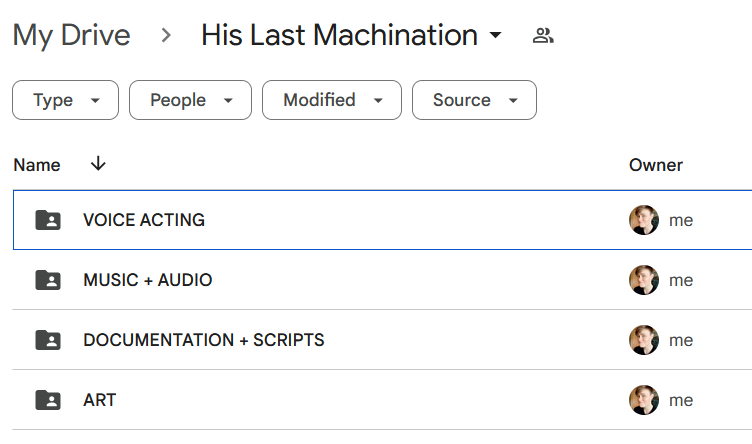Image resolution: width=752 pixels, height=444 pixels.
Task: Click owner avatar in VOICE ACTING row
Action: pos(644,220)
